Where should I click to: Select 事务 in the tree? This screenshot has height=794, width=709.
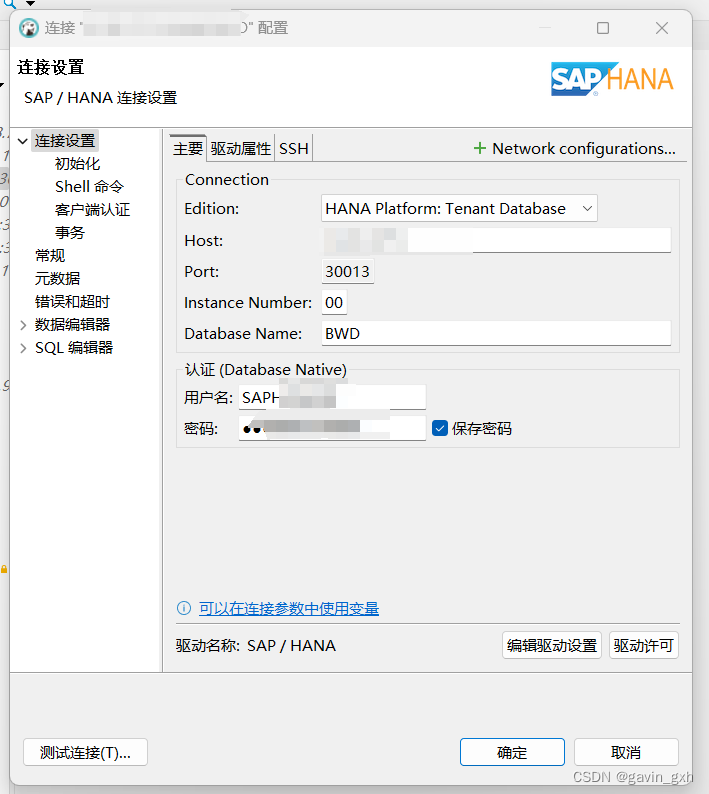pos(70,232)
